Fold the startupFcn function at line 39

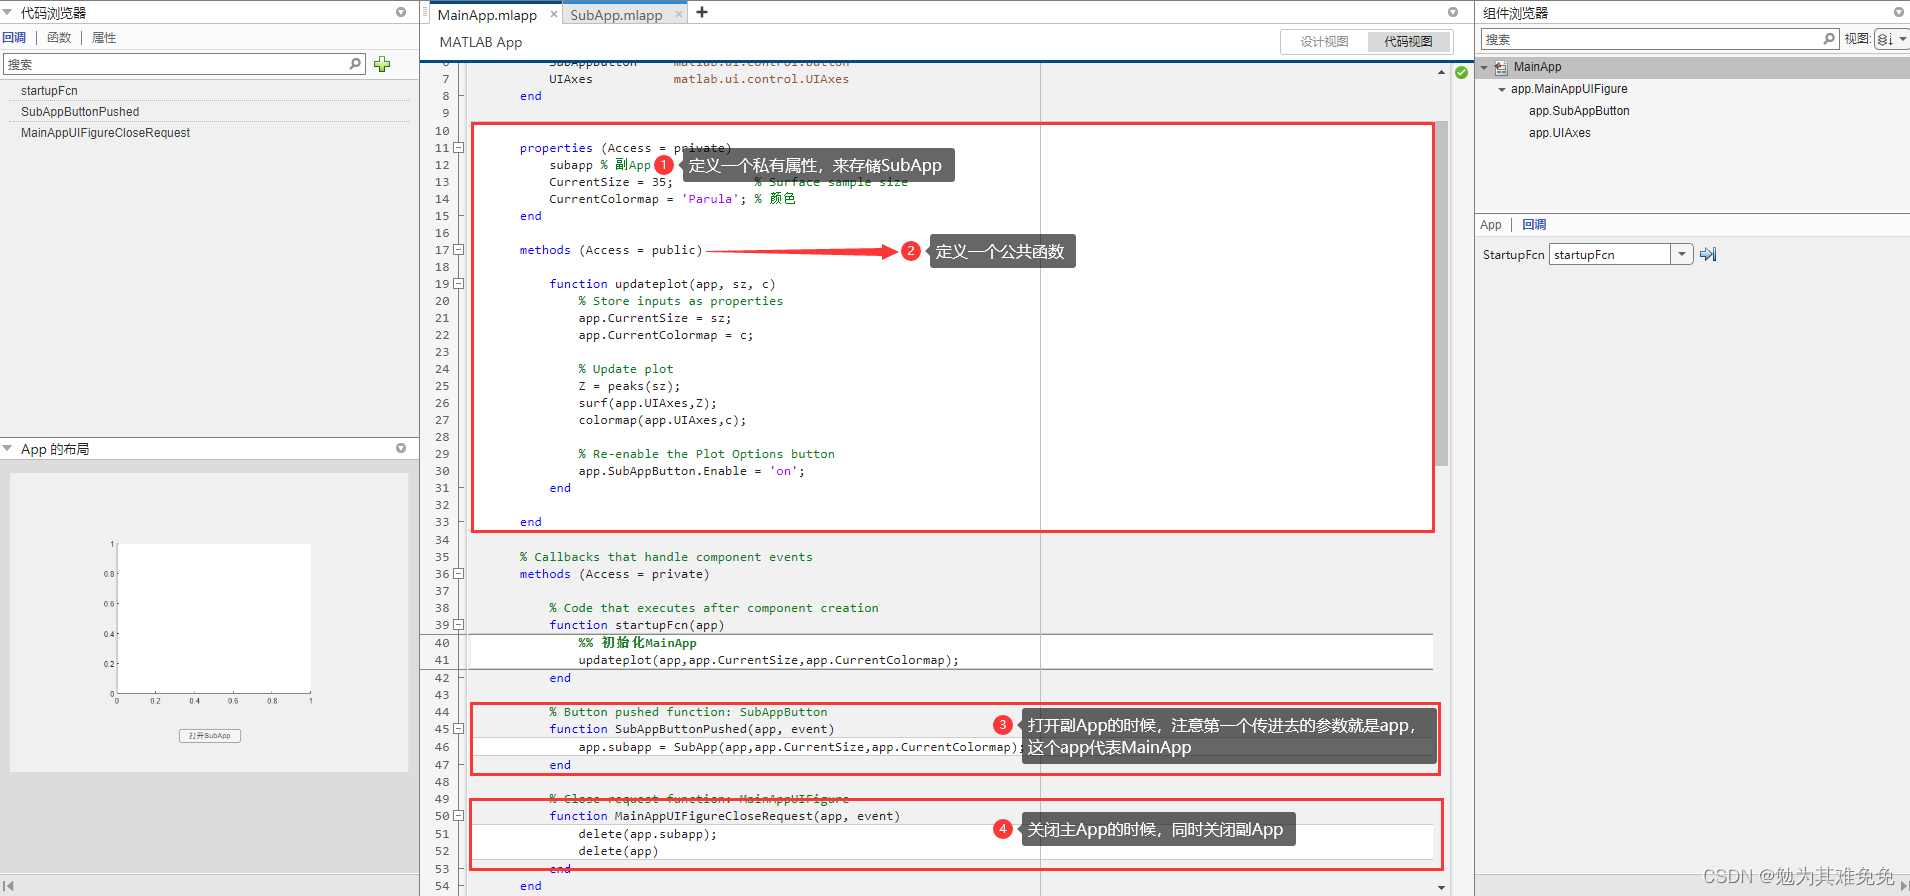[459, 625]
